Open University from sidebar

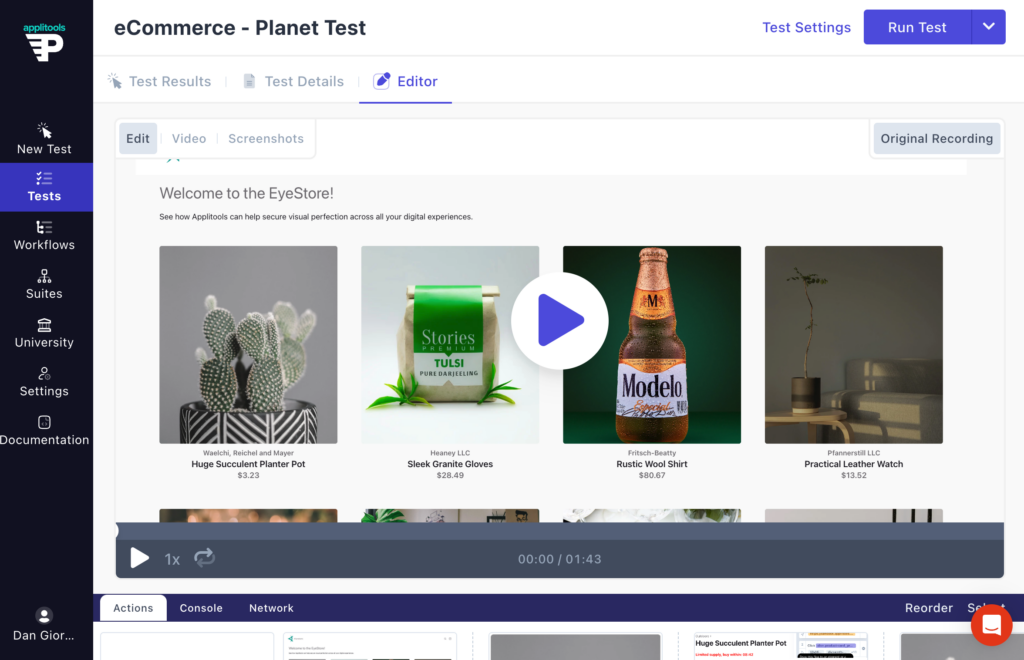(44, 333)
